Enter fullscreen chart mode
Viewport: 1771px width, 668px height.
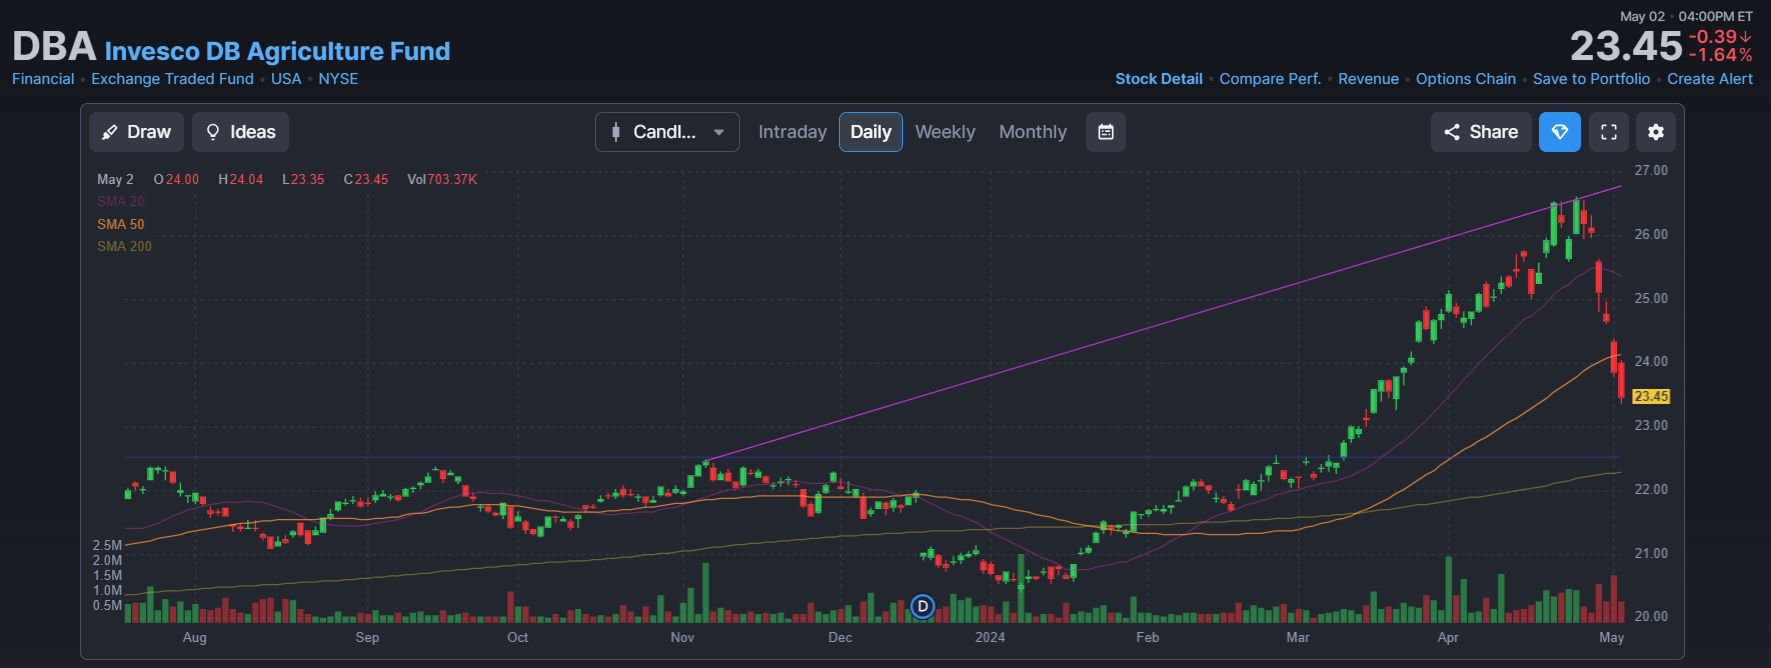(1609, 132)
